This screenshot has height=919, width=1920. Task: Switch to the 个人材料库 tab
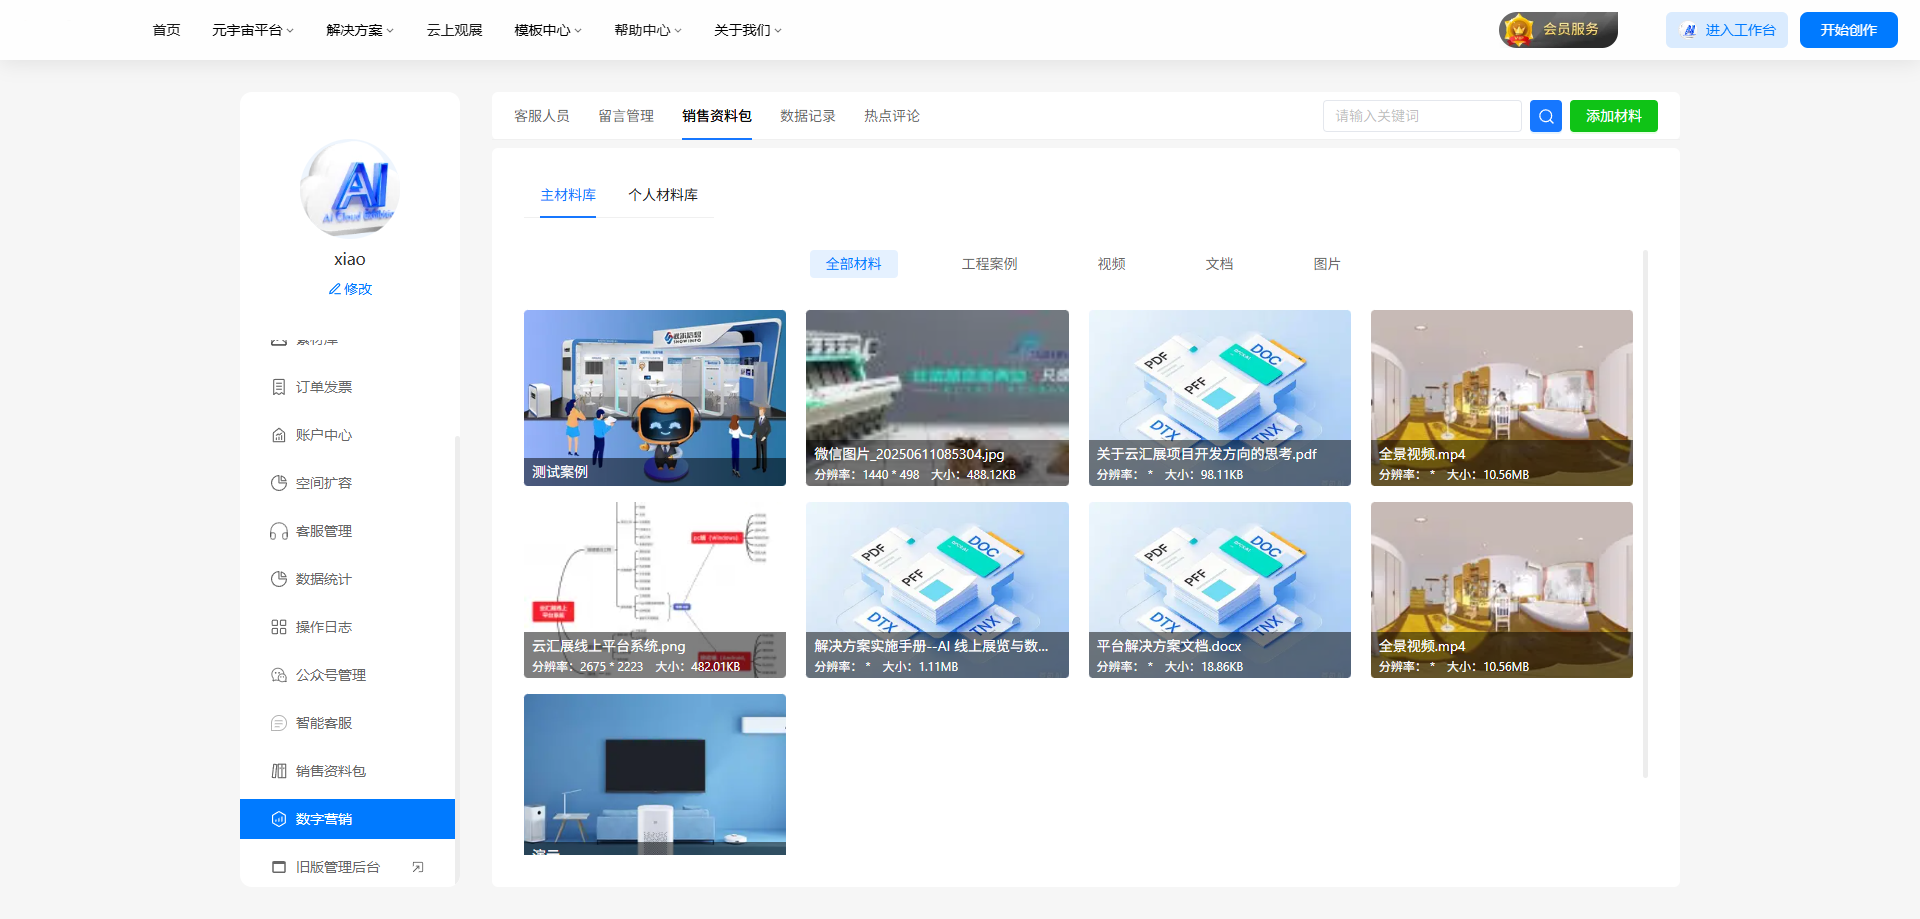(x=662, y=195)
